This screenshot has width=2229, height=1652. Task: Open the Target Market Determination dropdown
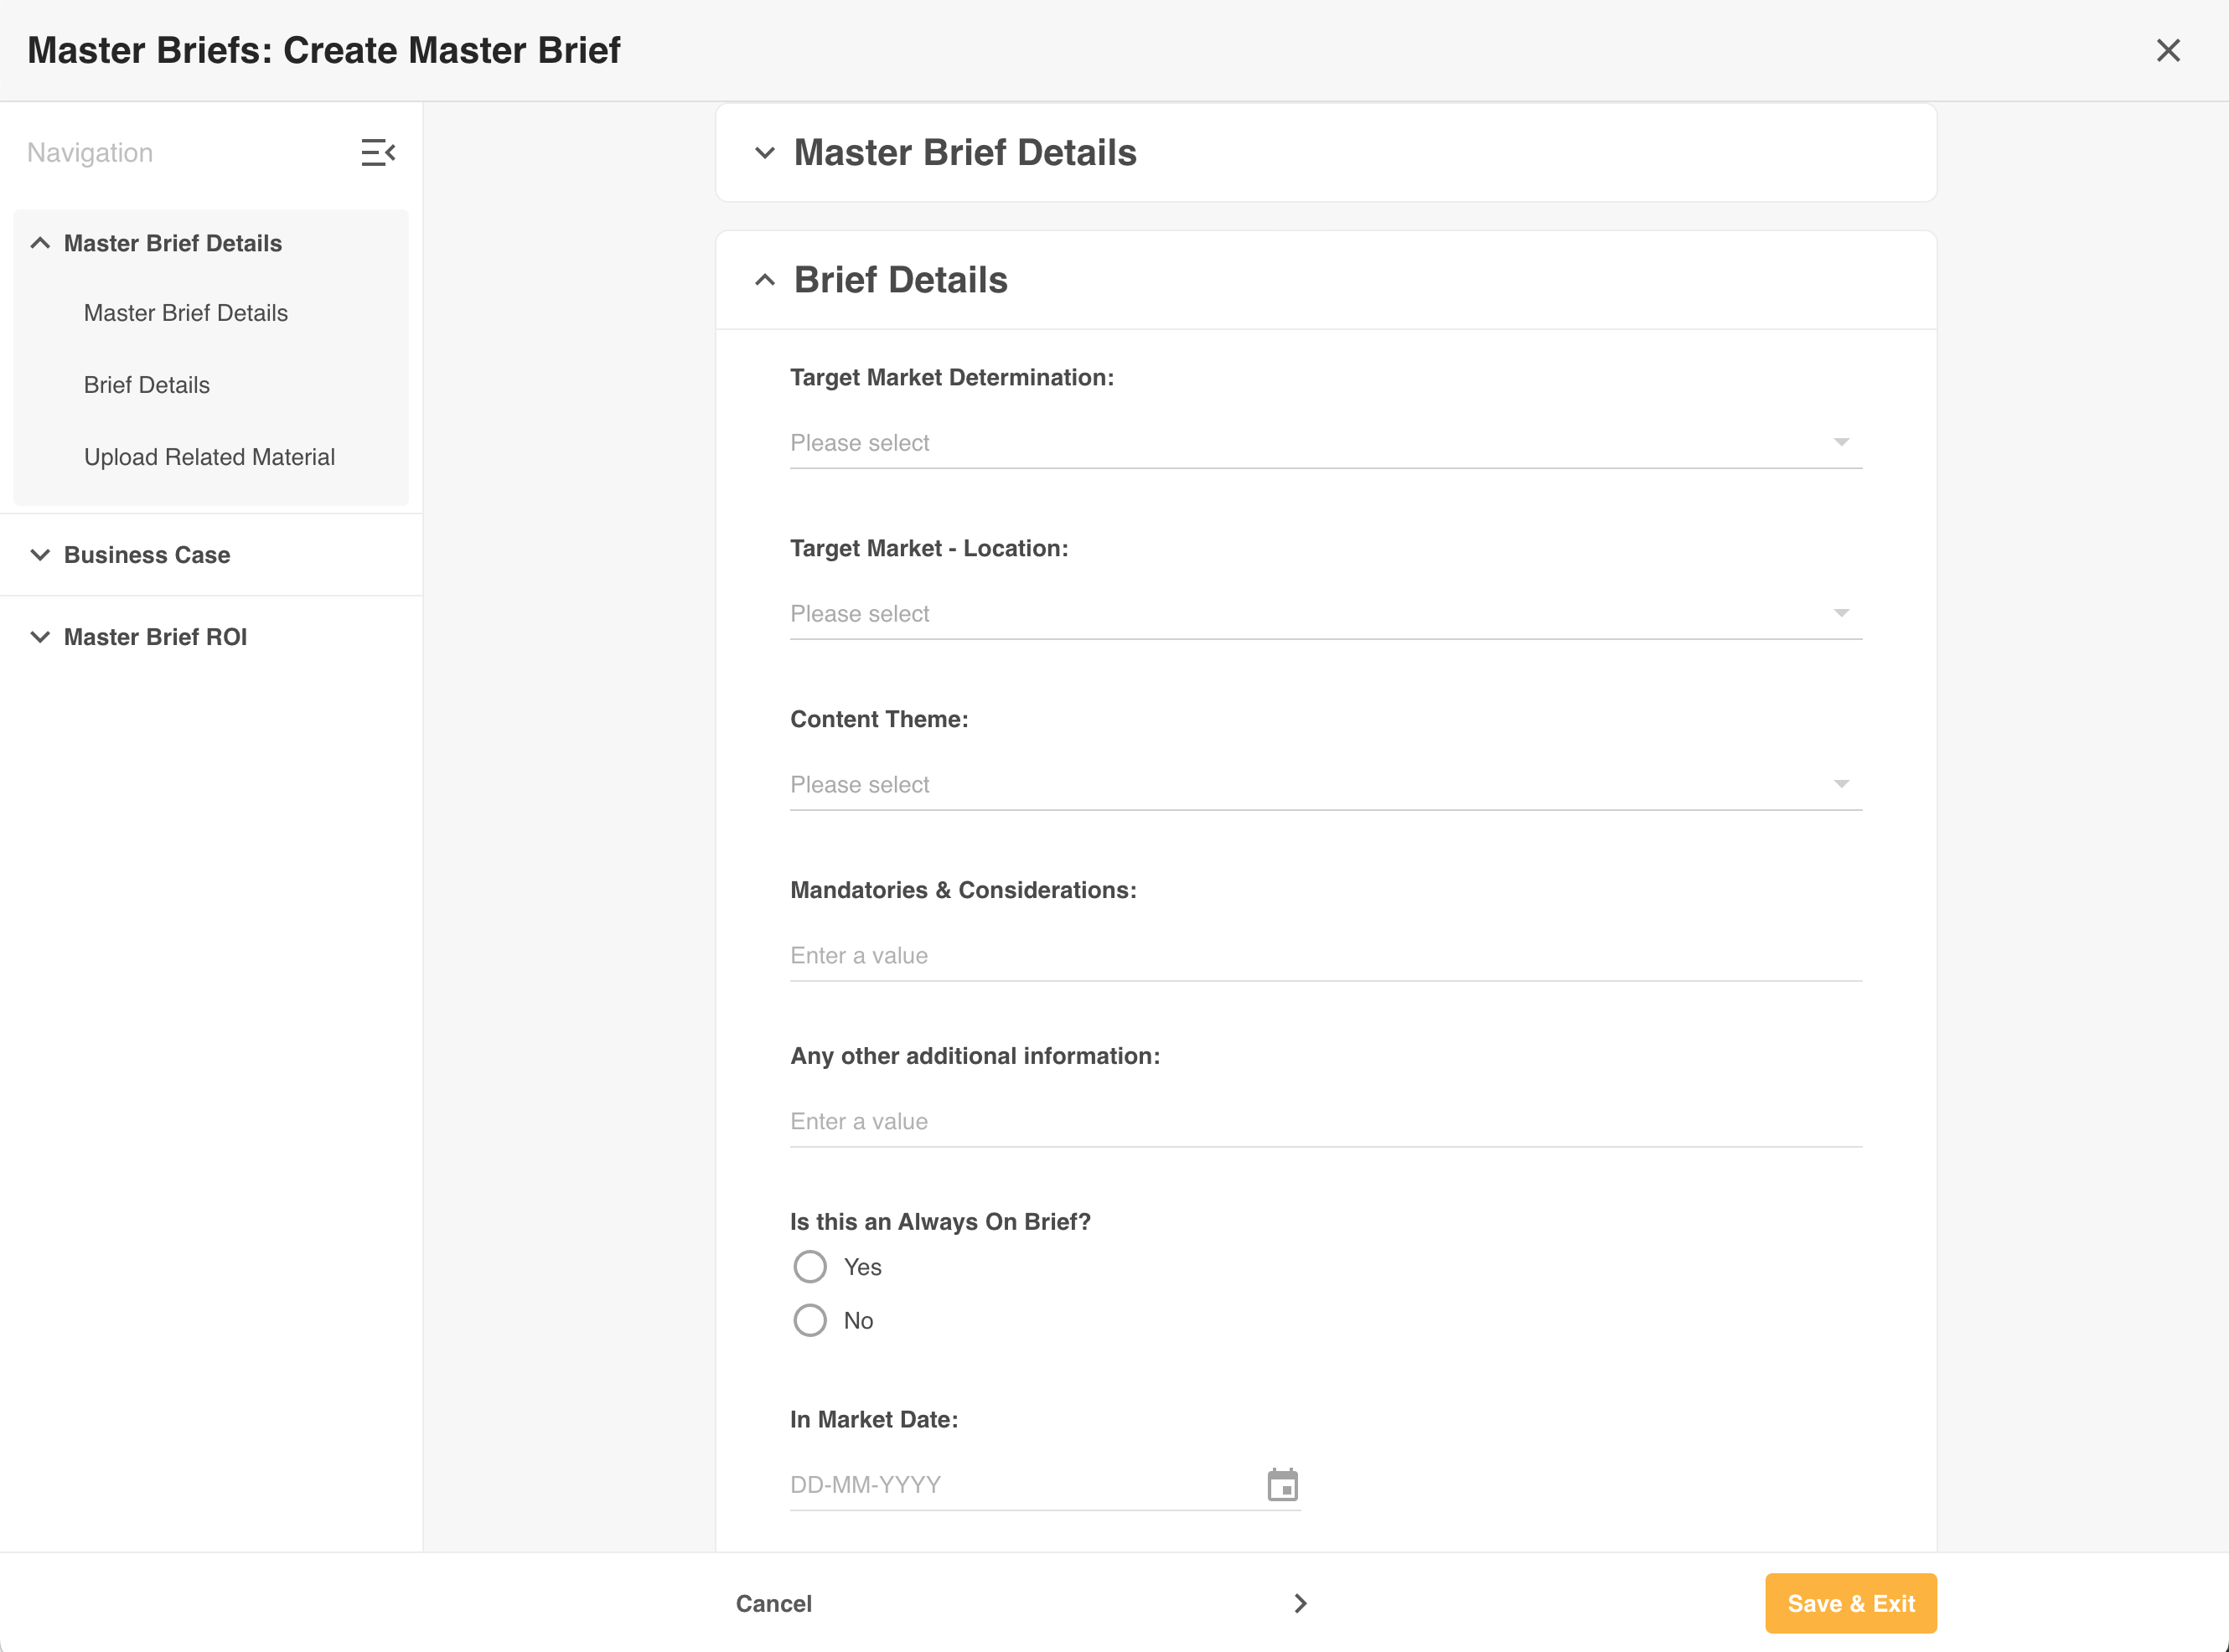pos(1325,443)
